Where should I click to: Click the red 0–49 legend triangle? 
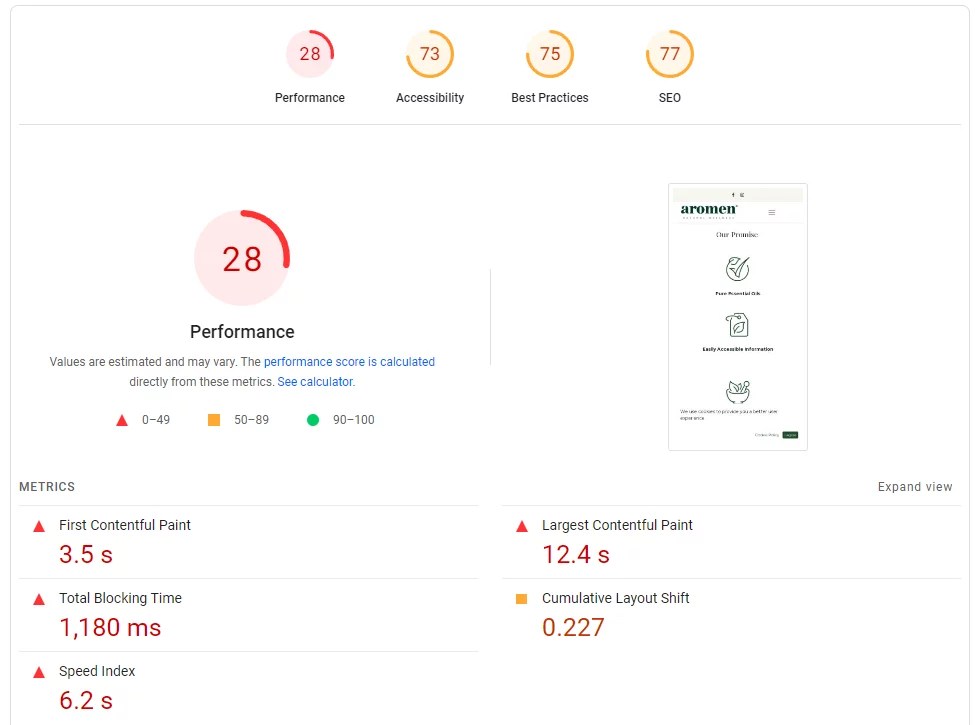pos(122,420)
